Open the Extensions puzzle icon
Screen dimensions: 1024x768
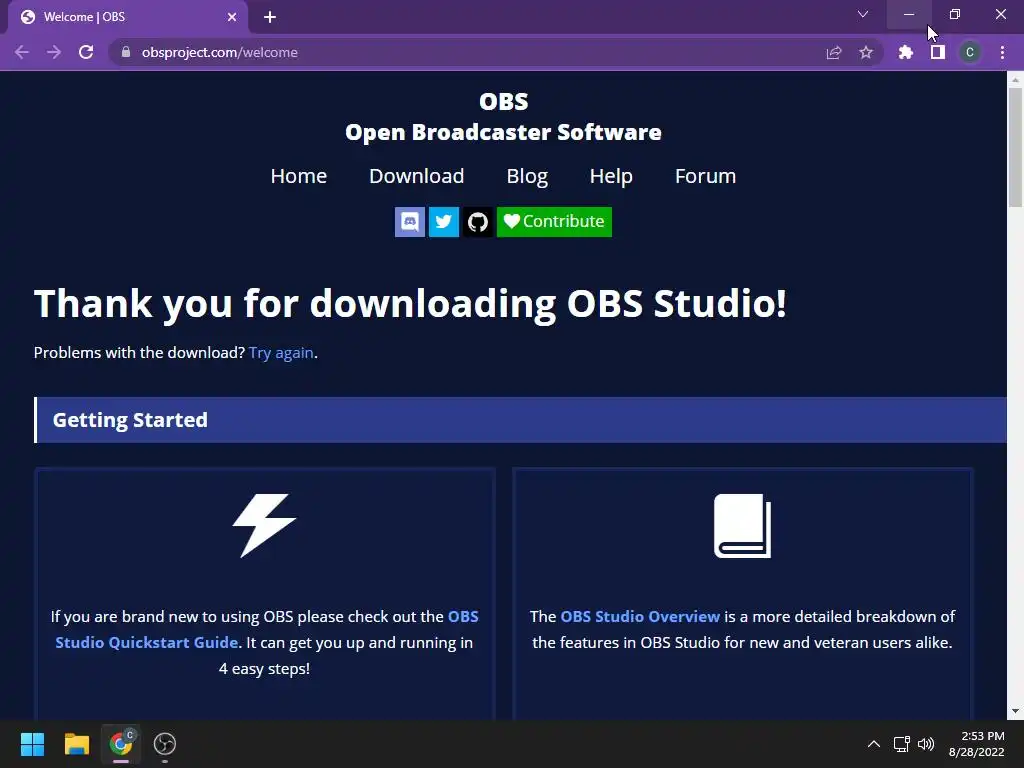[906, 52]
